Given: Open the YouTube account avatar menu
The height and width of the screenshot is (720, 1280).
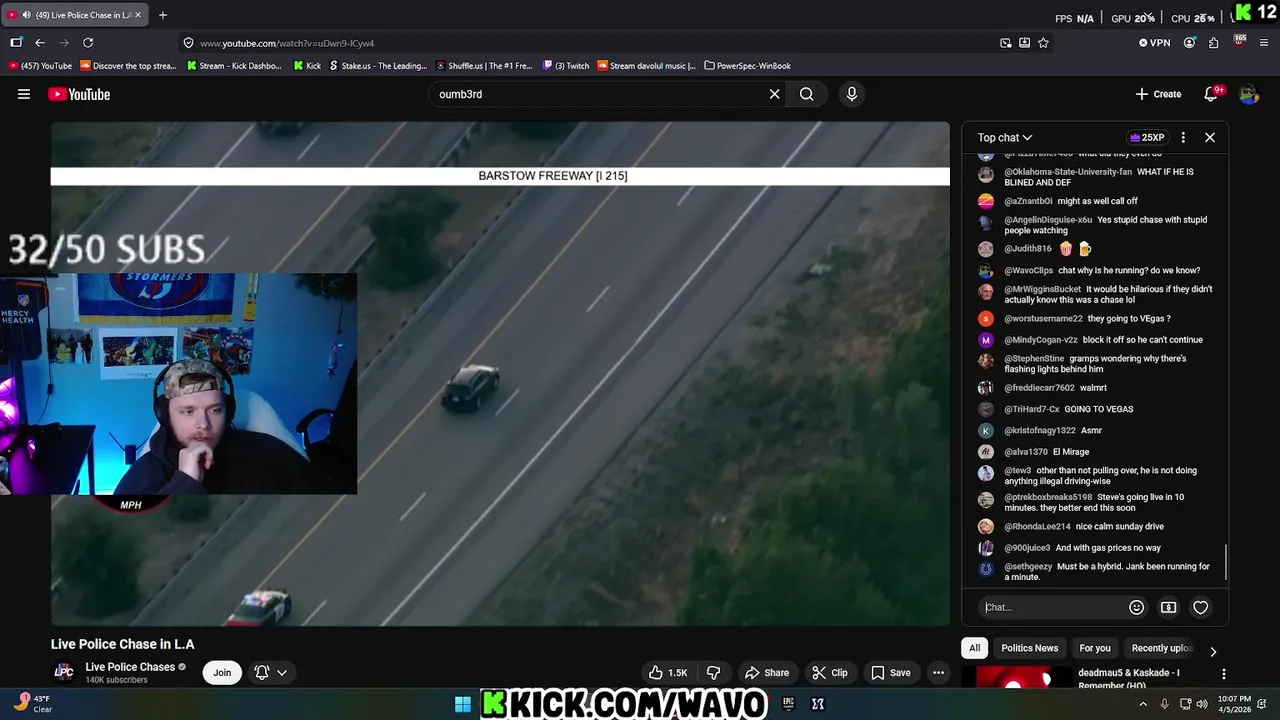Looking at the screenshot, I should click(1249, 94).
